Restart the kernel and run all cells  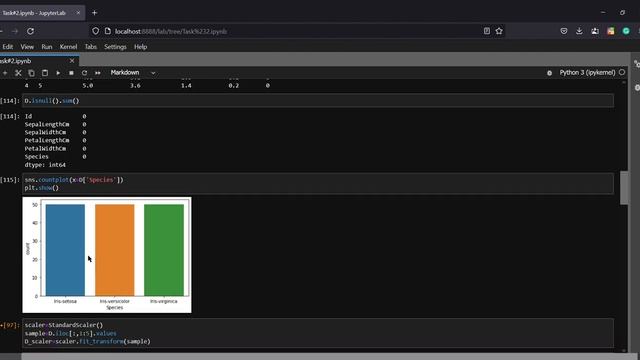click(x=98, y=73)
